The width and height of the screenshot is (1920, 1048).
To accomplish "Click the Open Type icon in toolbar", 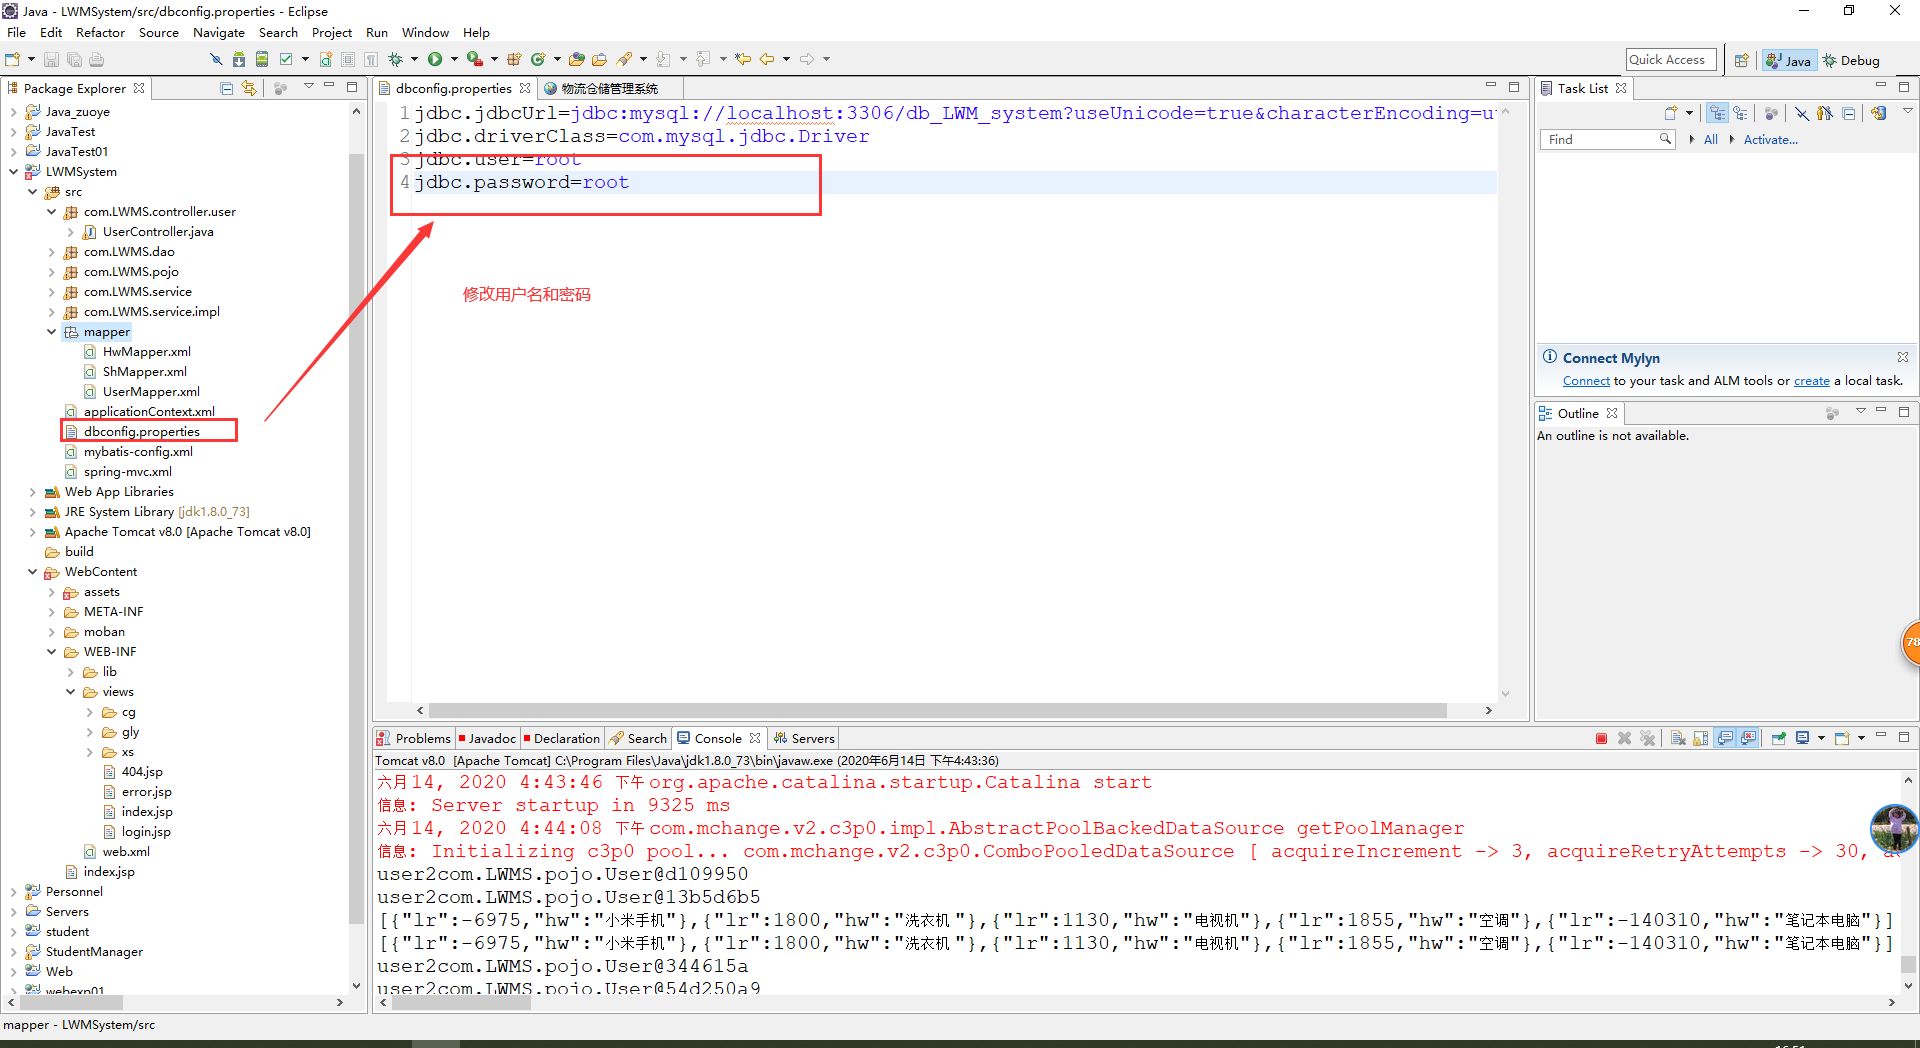I will tap(576, 59).
